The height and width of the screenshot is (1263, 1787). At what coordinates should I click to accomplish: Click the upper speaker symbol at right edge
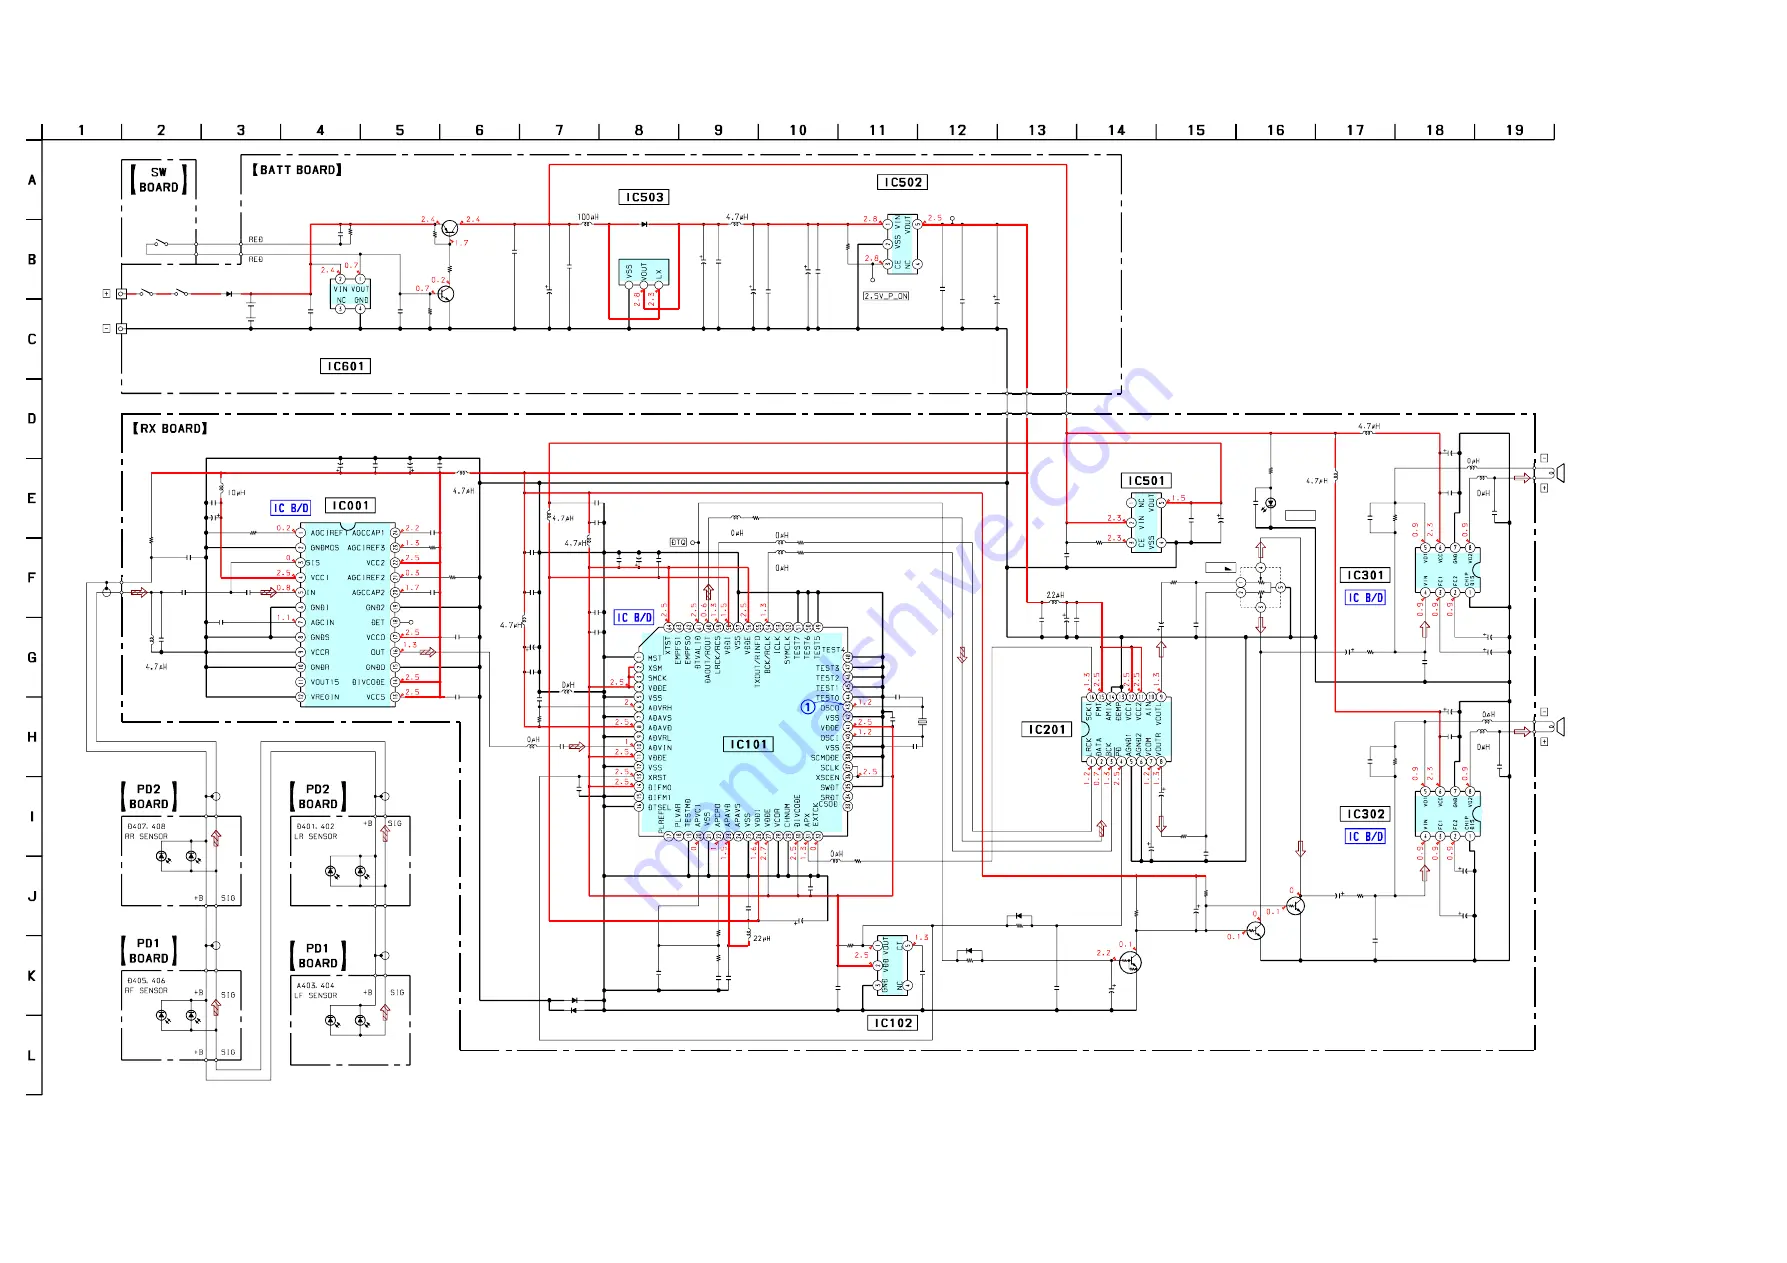coord(1557,473)
